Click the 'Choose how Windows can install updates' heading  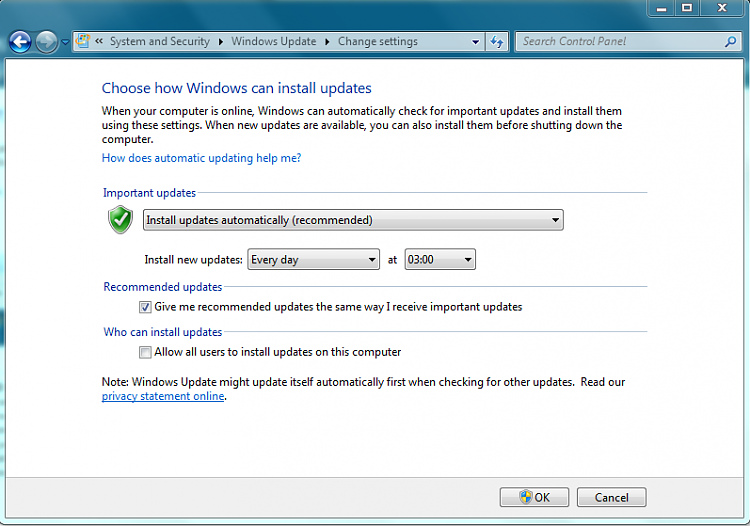click(236, 88)
